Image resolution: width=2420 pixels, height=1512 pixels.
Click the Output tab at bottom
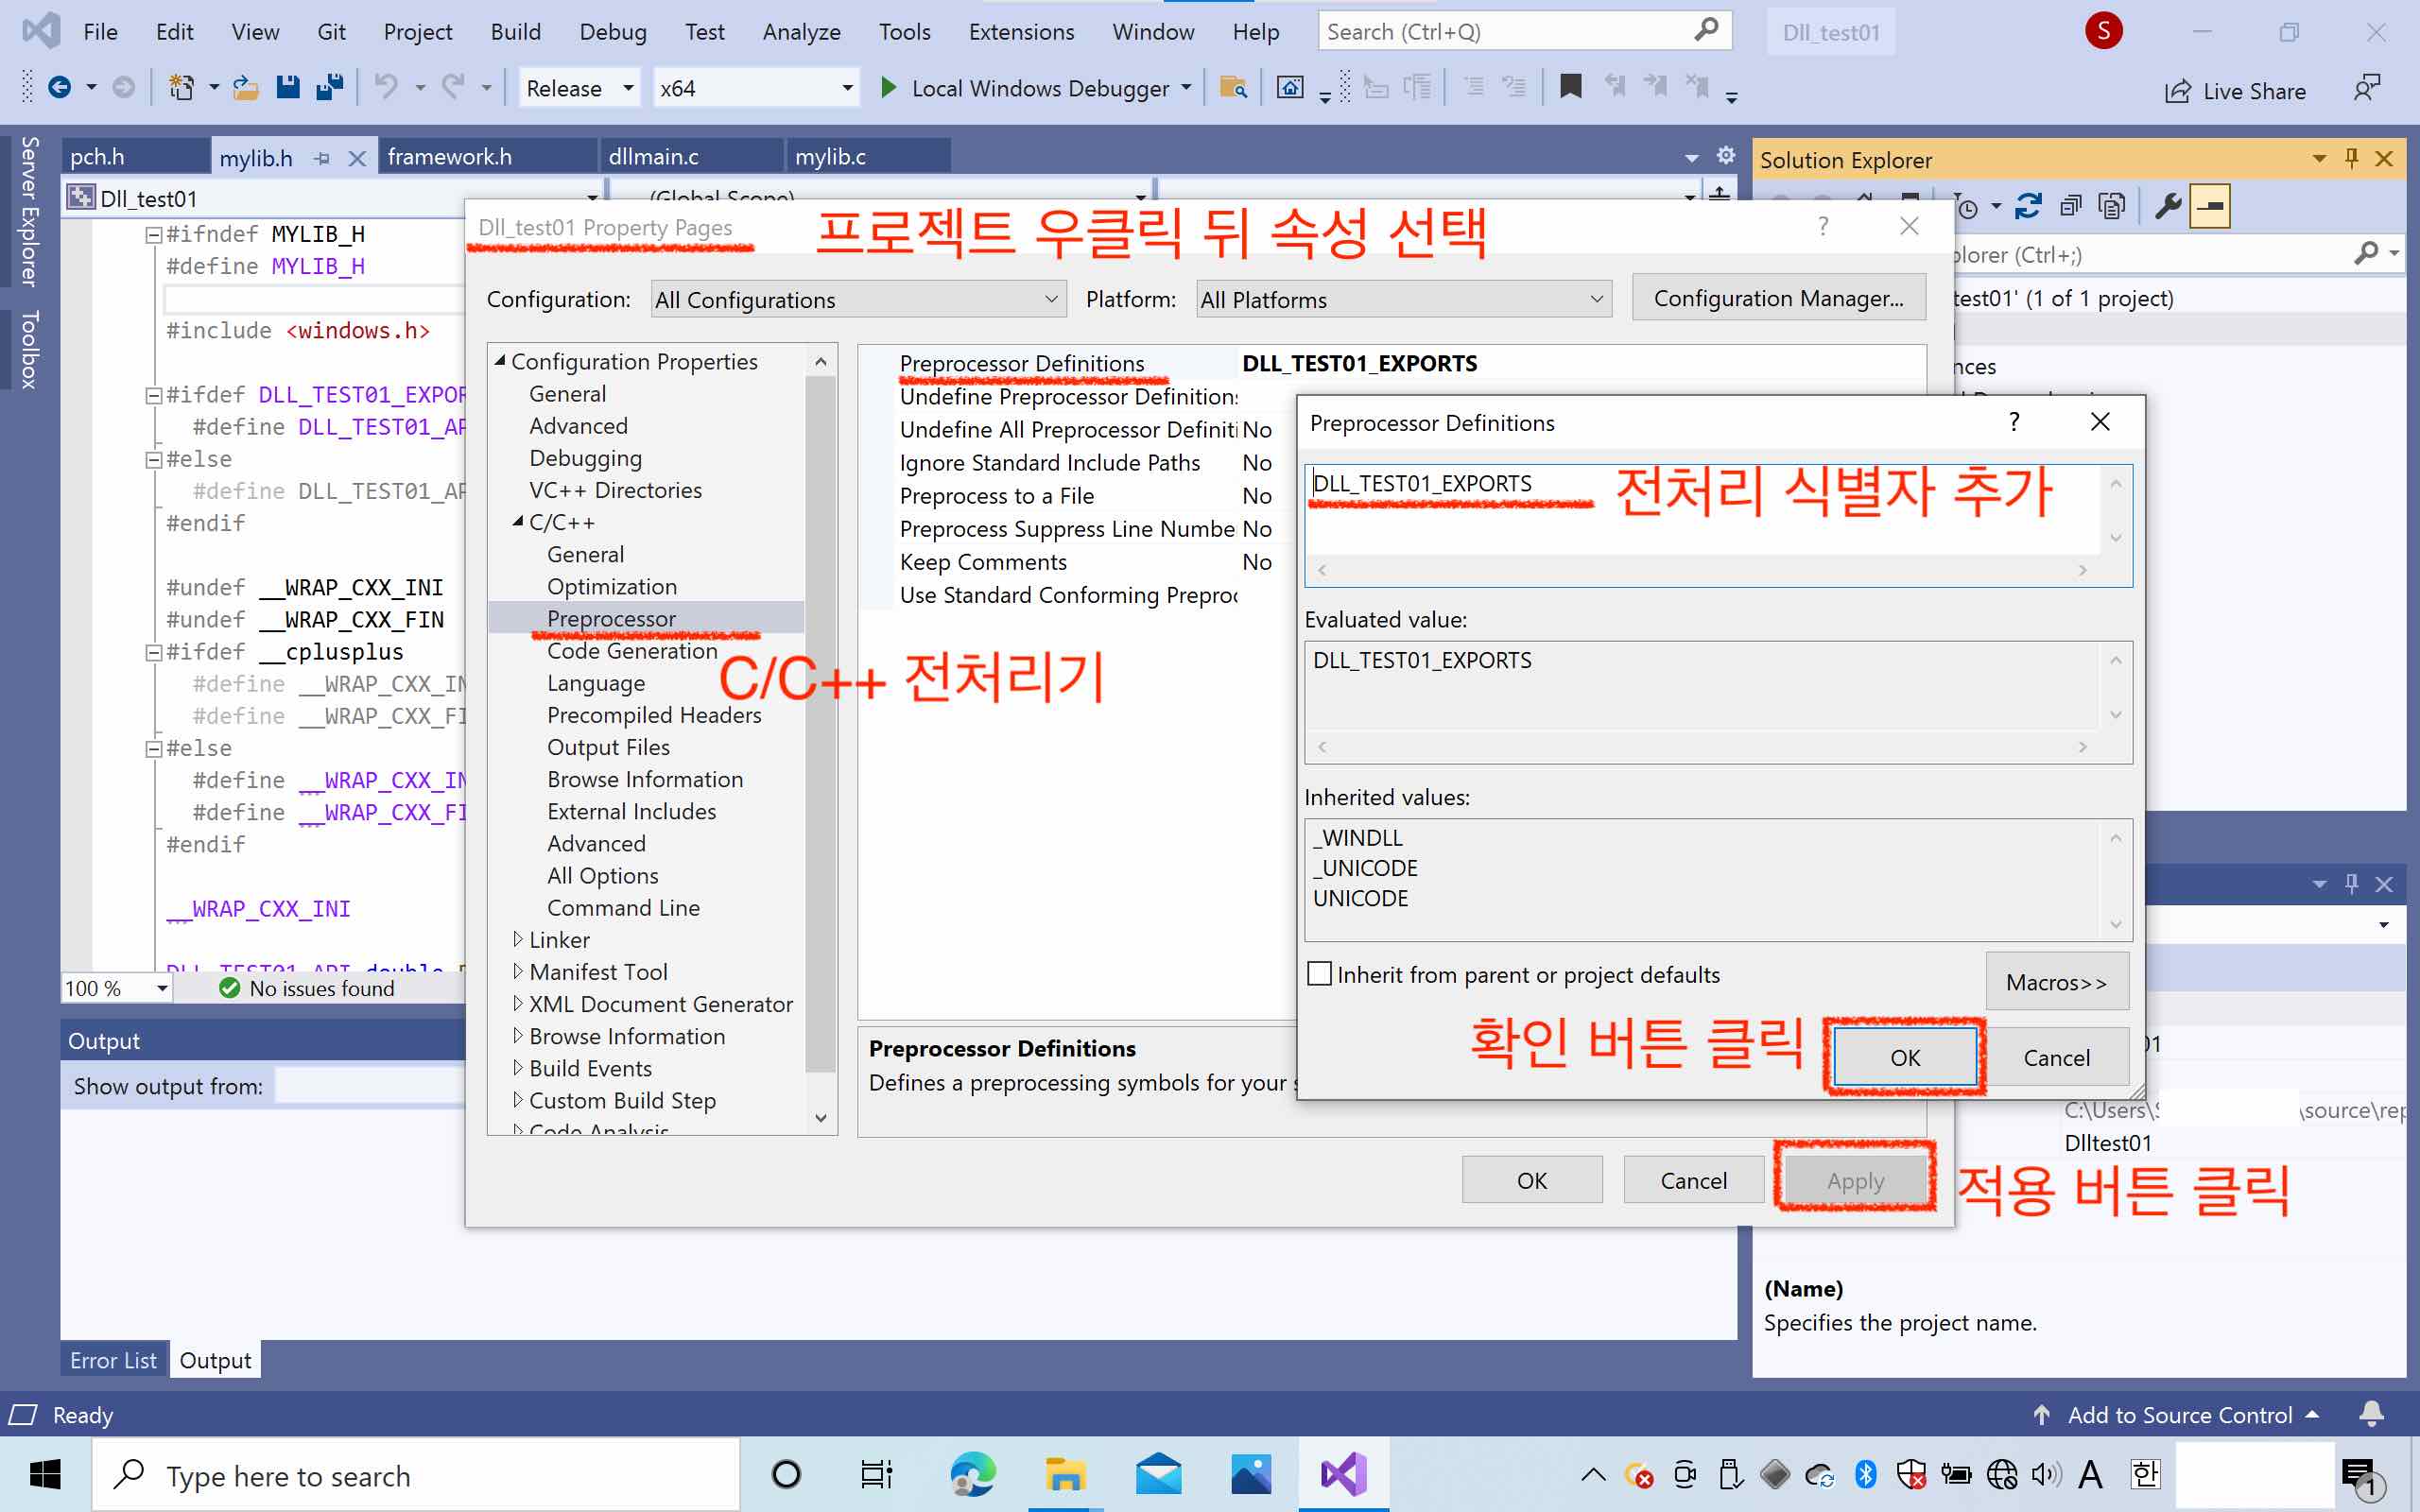pyautogui.click(x=215, y=1359)
